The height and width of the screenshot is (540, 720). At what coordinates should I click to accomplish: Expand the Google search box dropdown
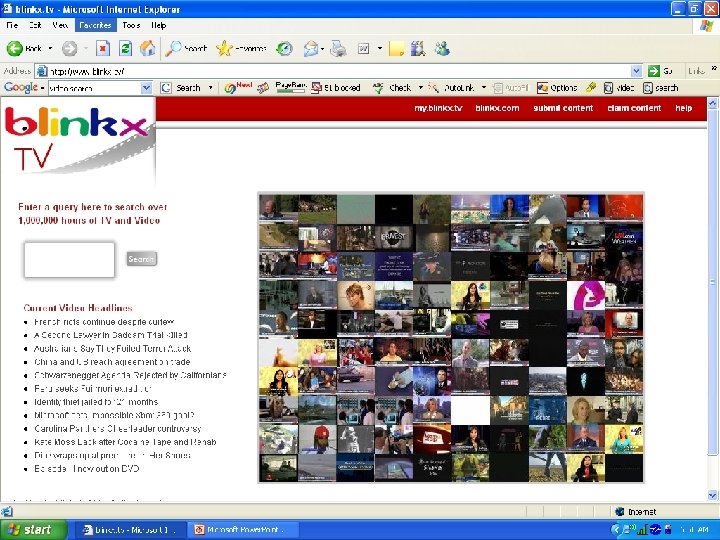[x=146, y=88]
